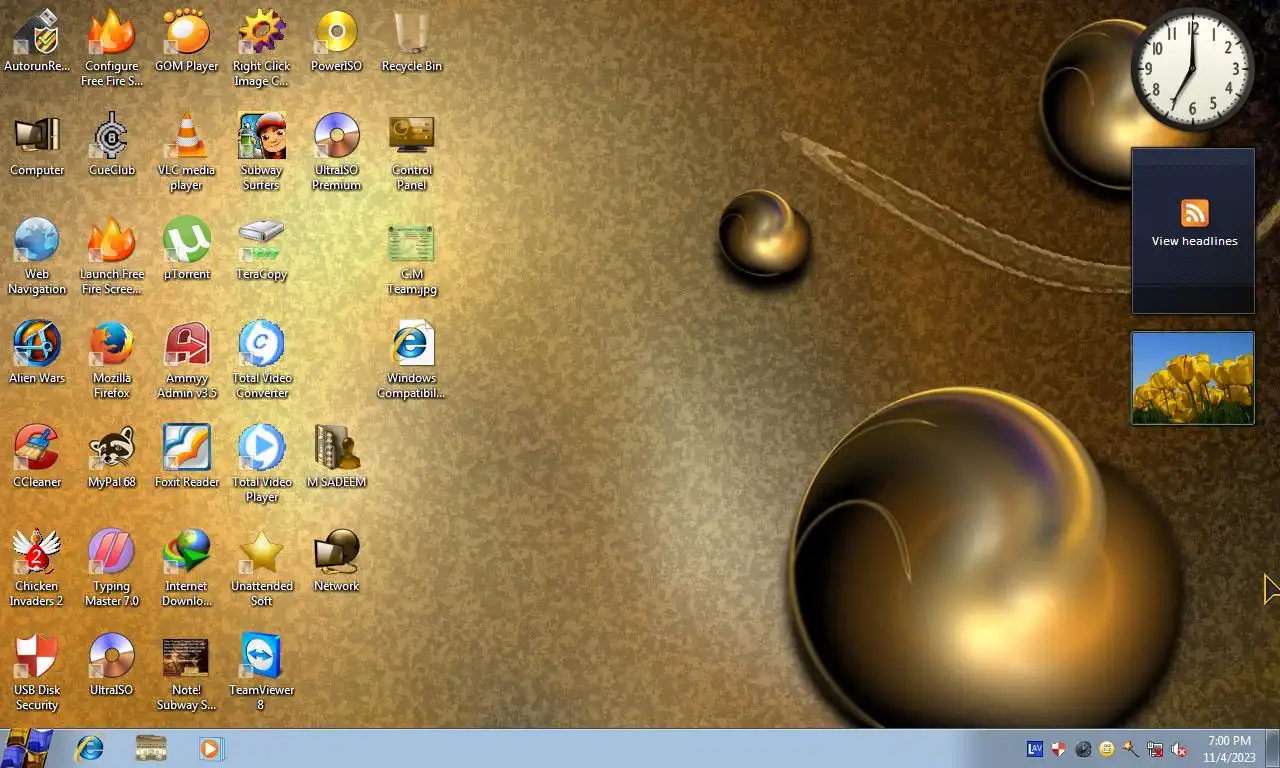The width and height of the screenshot is (1280, 768).
Task: Click the magic wand tray icon
Action: pyautogui.click(x=1131, y=749)
